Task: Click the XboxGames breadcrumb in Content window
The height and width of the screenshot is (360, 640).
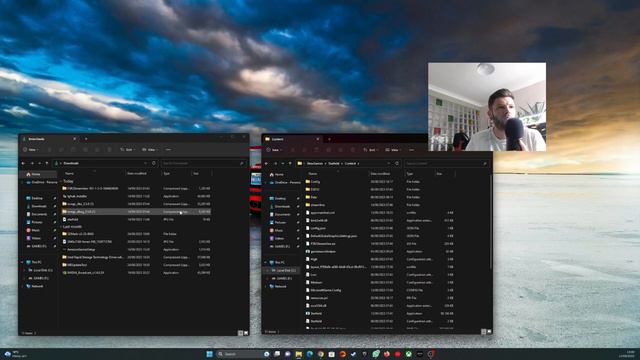Action: (x=315, y=163)
